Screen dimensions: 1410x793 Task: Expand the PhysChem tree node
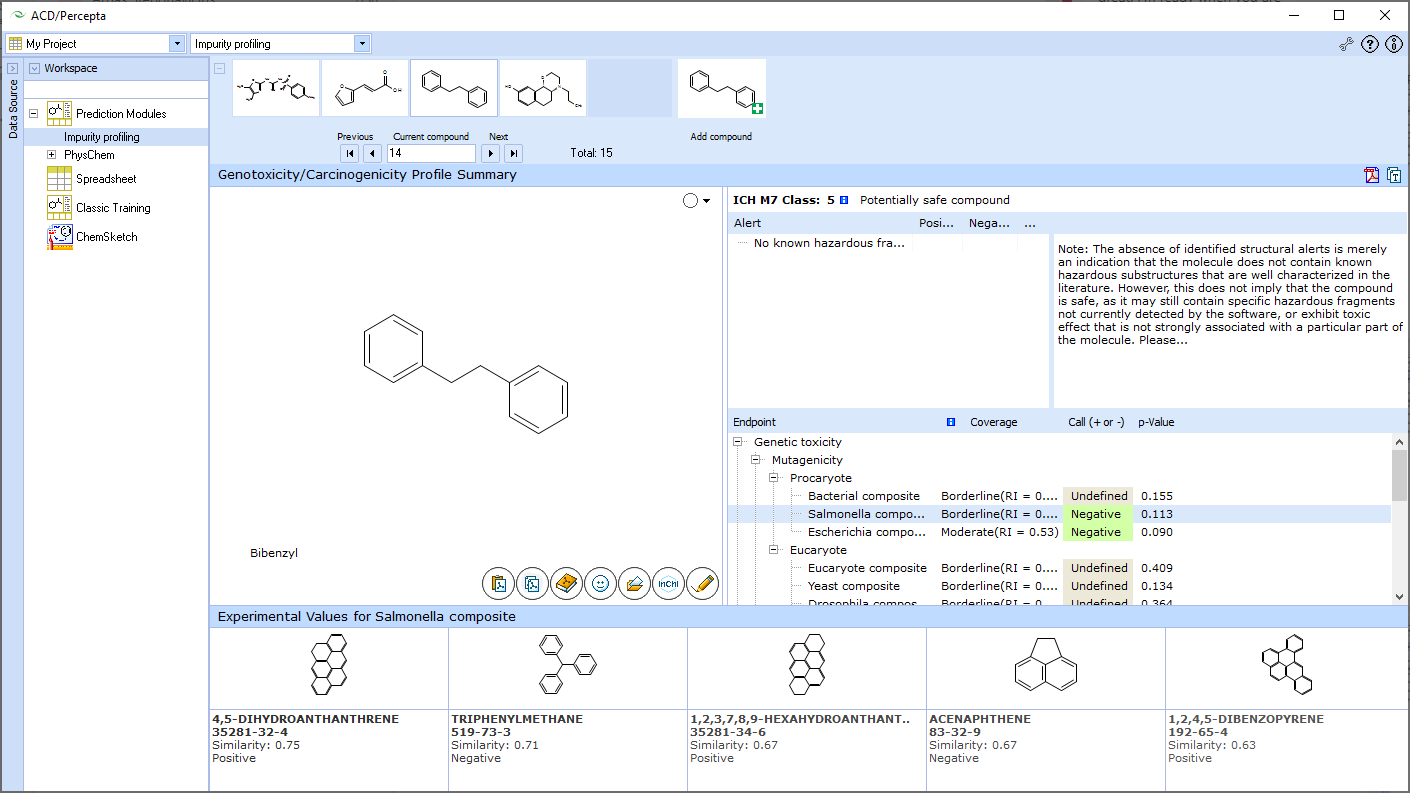pos(52,155)
